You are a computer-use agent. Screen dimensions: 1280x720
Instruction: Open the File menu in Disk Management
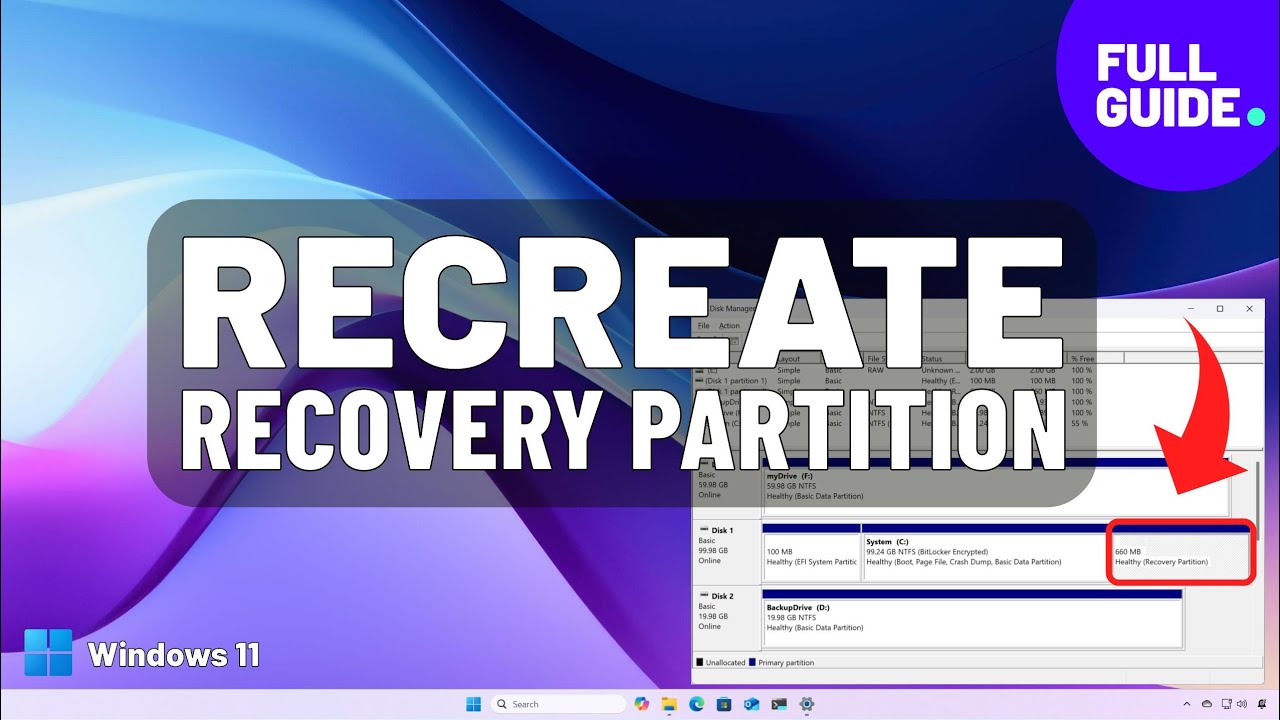[x=704, y=326]
